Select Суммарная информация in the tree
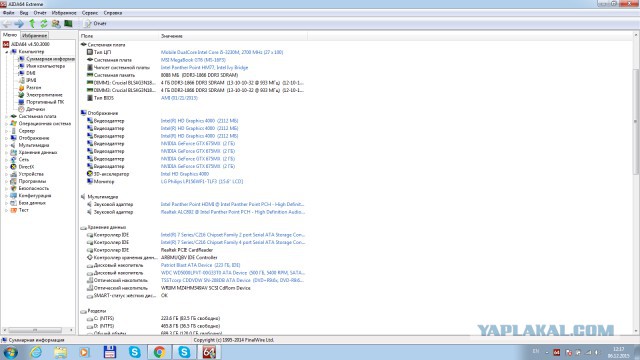Image resolution: width=640 pixels, height=360 pixels. (x=47, y=59)
